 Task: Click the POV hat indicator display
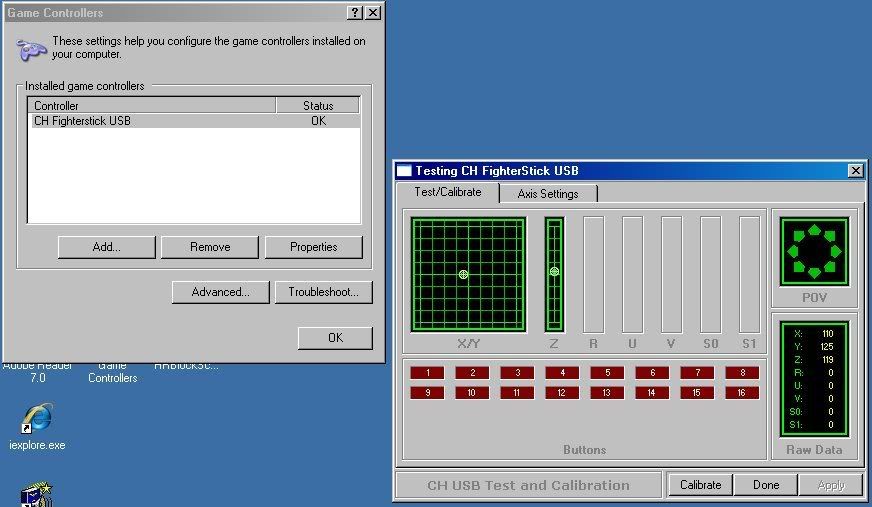(814, 252)
